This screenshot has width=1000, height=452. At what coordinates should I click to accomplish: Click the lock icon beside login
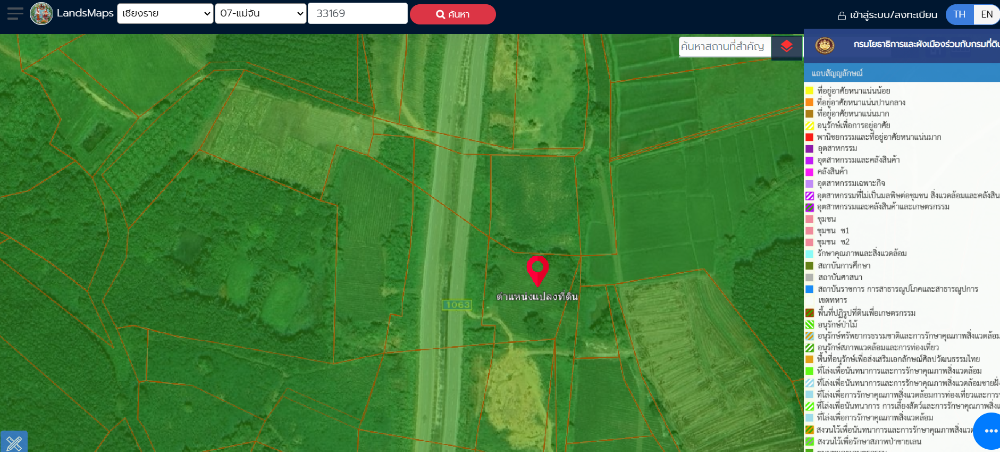pos(842,15)
